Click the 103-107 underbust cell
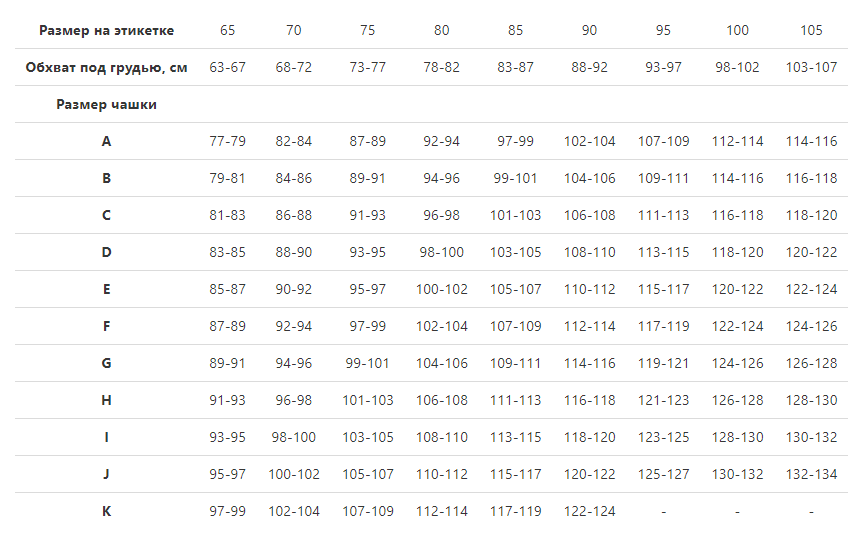Viewport: 860px width, 554px height. coord(811,67)
